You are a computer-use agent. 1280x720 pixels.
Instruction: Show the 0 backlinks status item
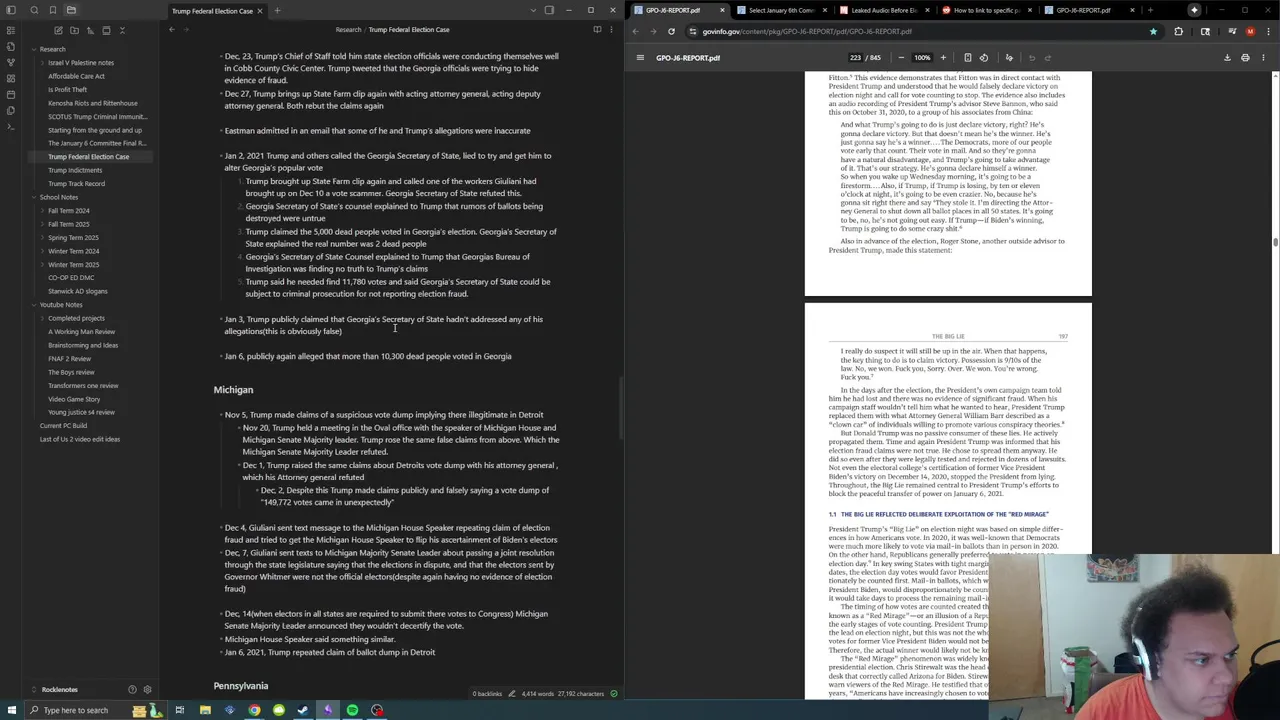point(487,694)
